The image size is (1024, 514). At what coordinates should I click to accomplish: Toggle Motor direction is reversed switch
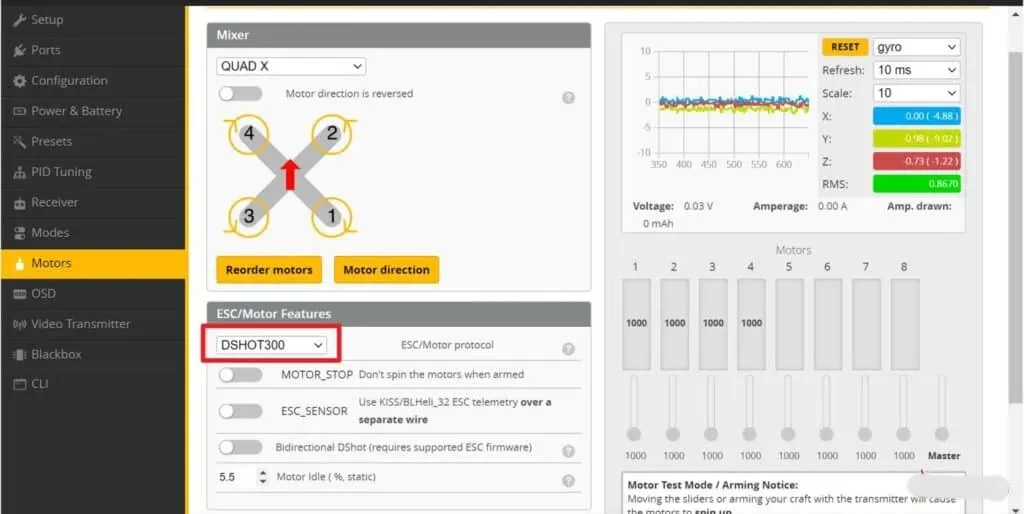coord(240,94)
